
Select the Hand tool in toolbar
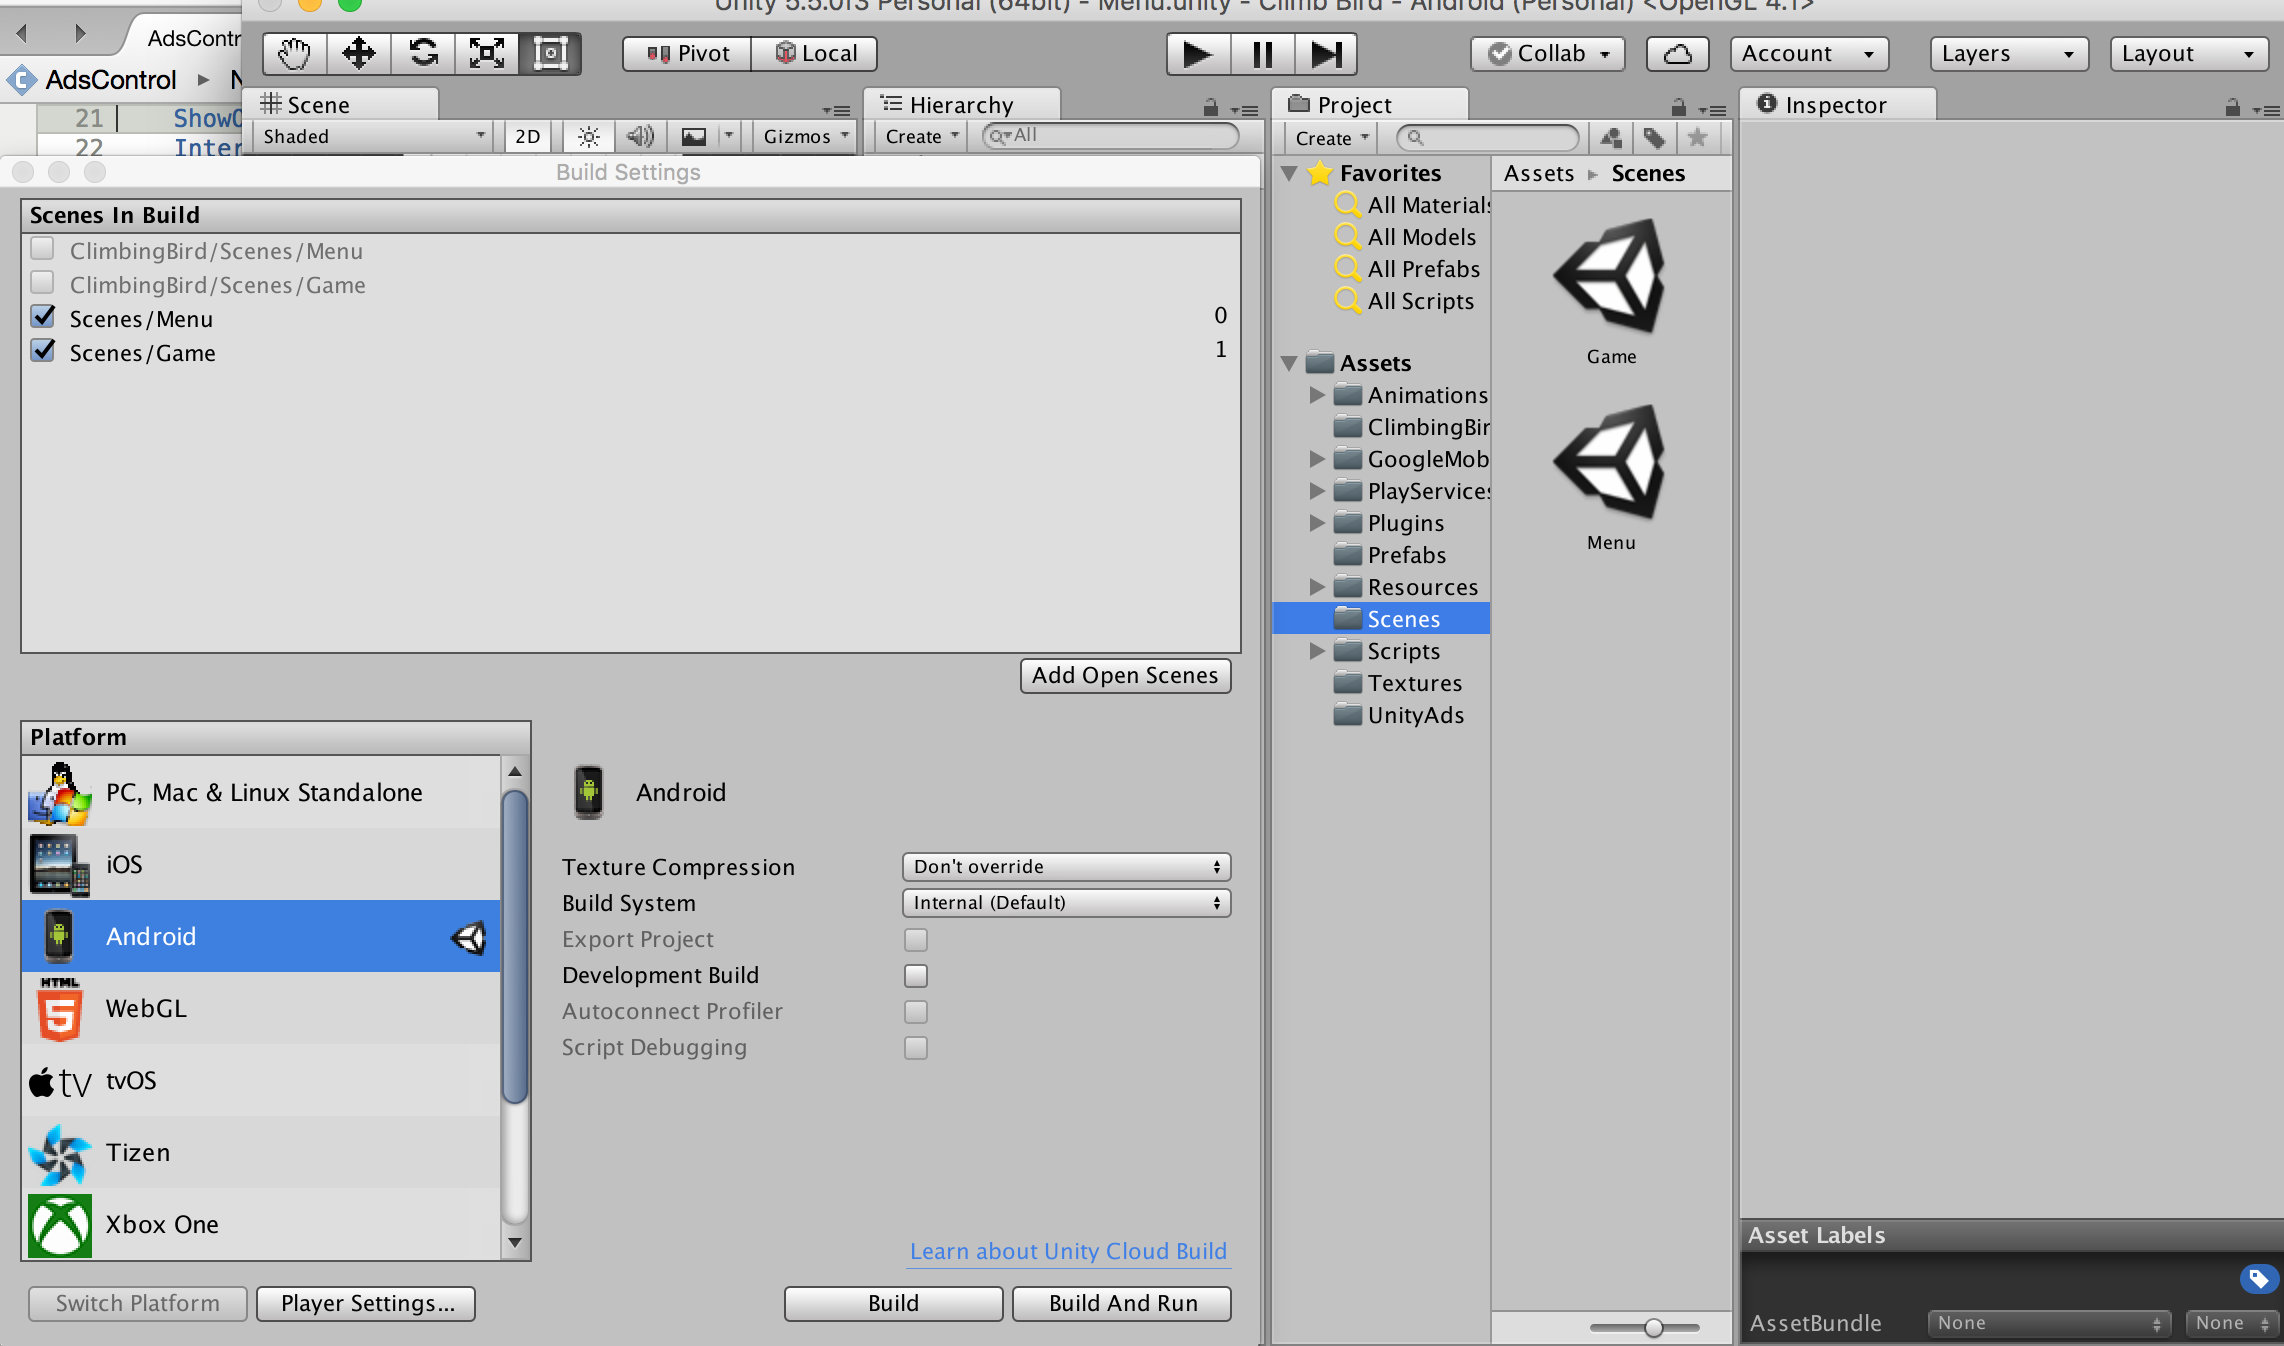click(294, 53)
